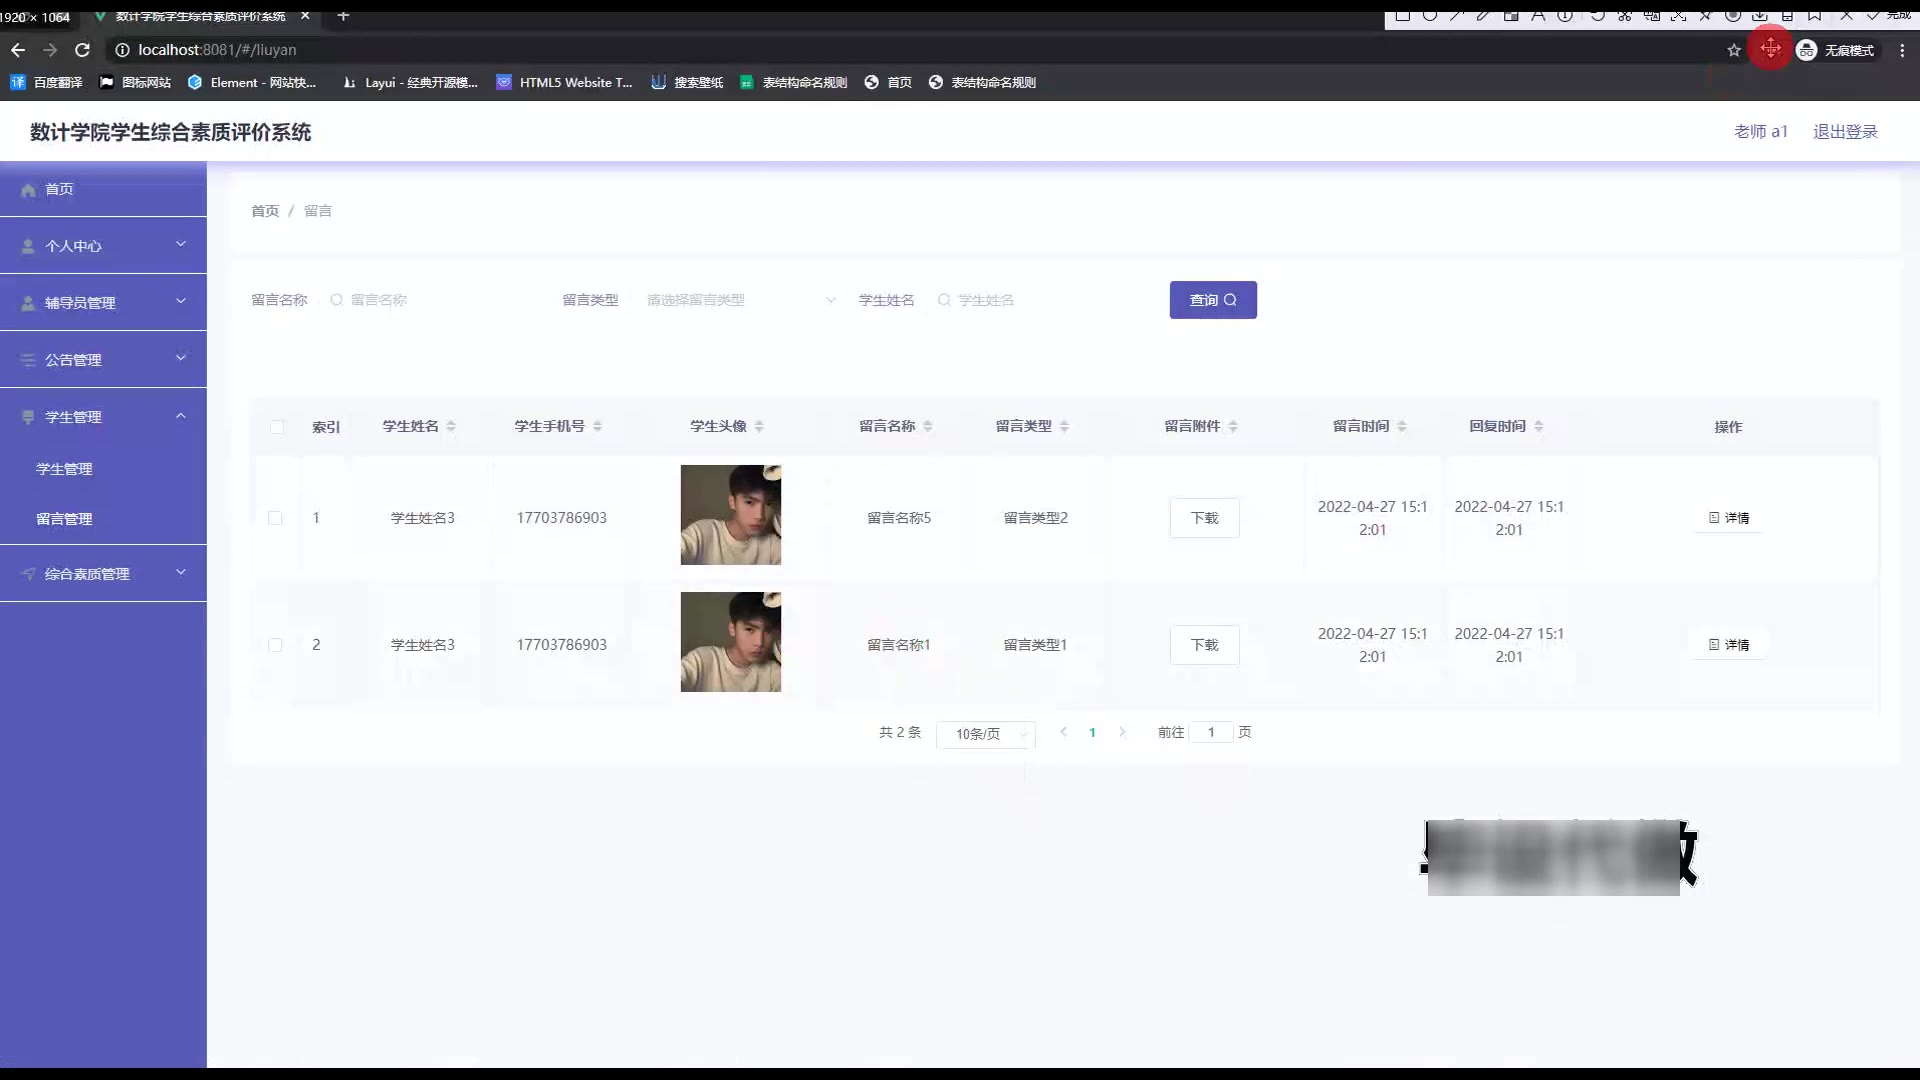Expand the 辅导员管理 sidebar menu
Screen dimensions: 1920x1080
coord(103,302)
